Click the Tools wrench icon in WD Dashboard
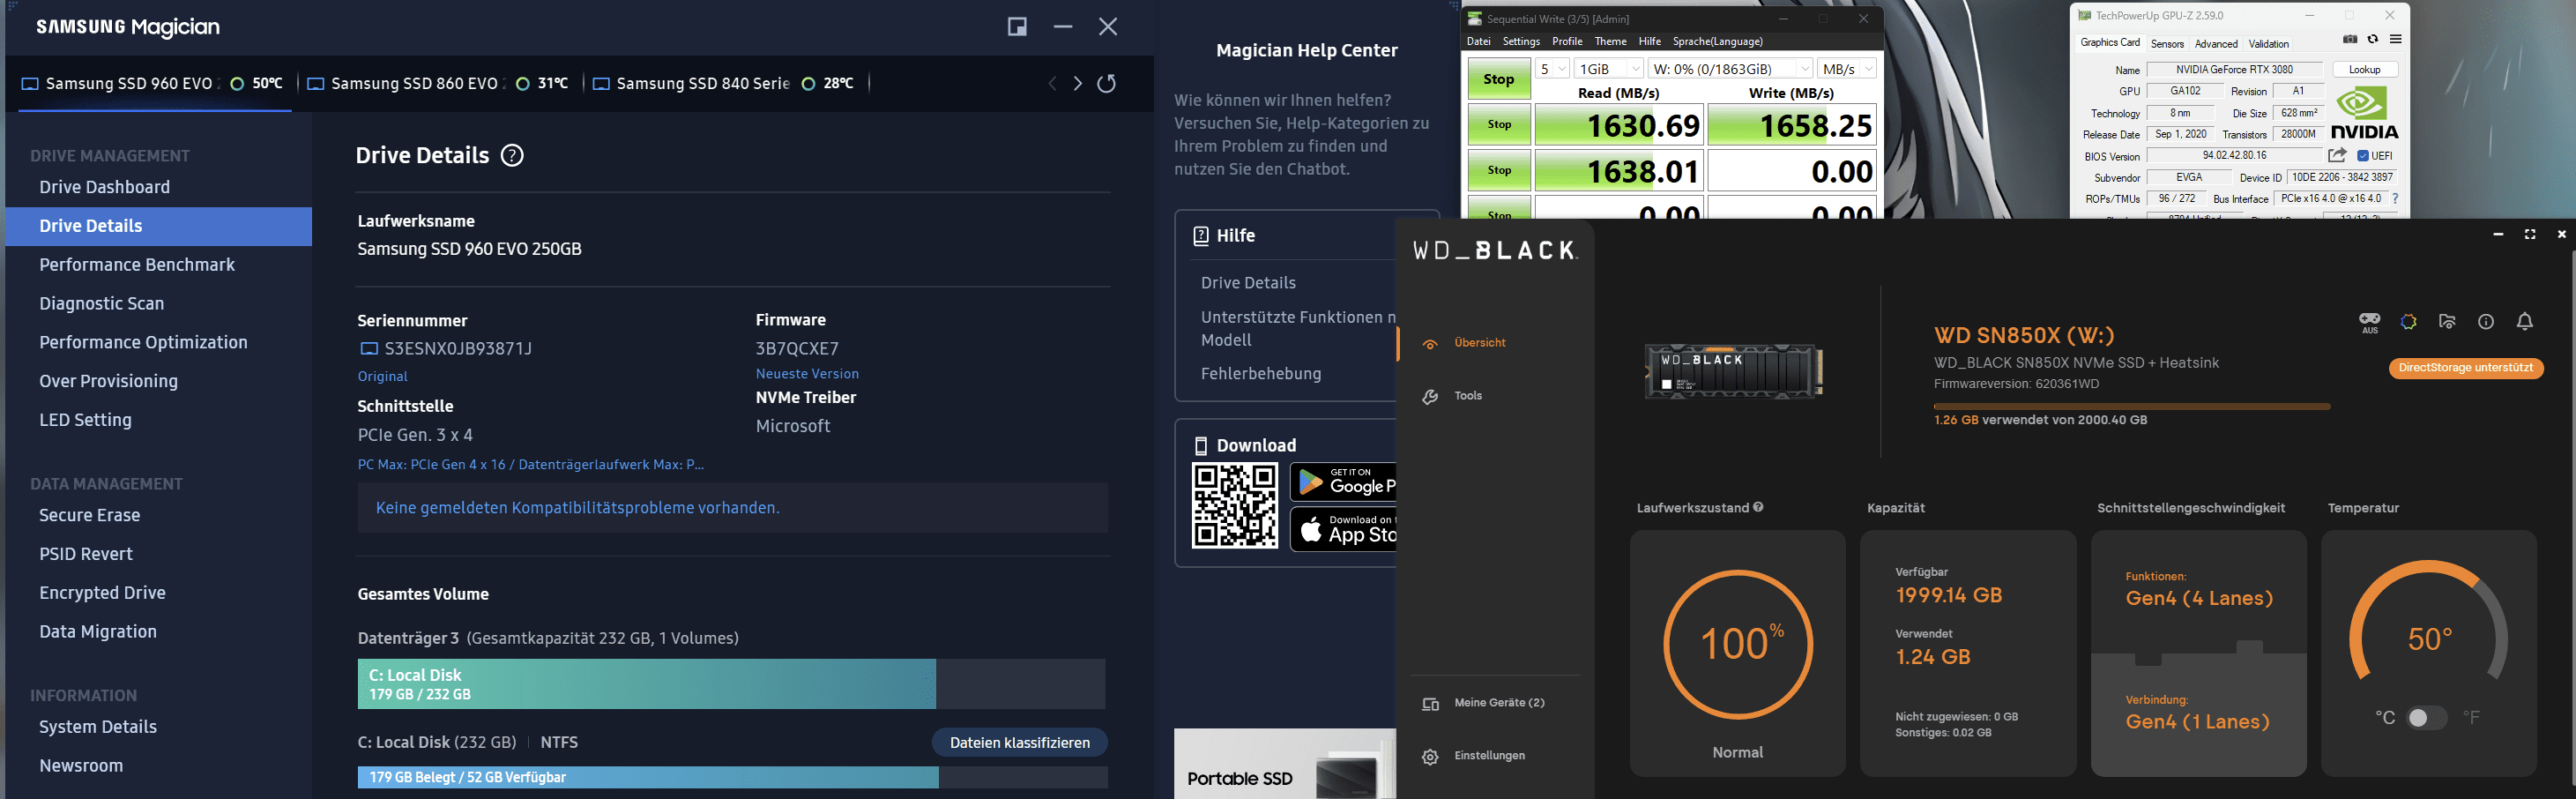 1430,397
